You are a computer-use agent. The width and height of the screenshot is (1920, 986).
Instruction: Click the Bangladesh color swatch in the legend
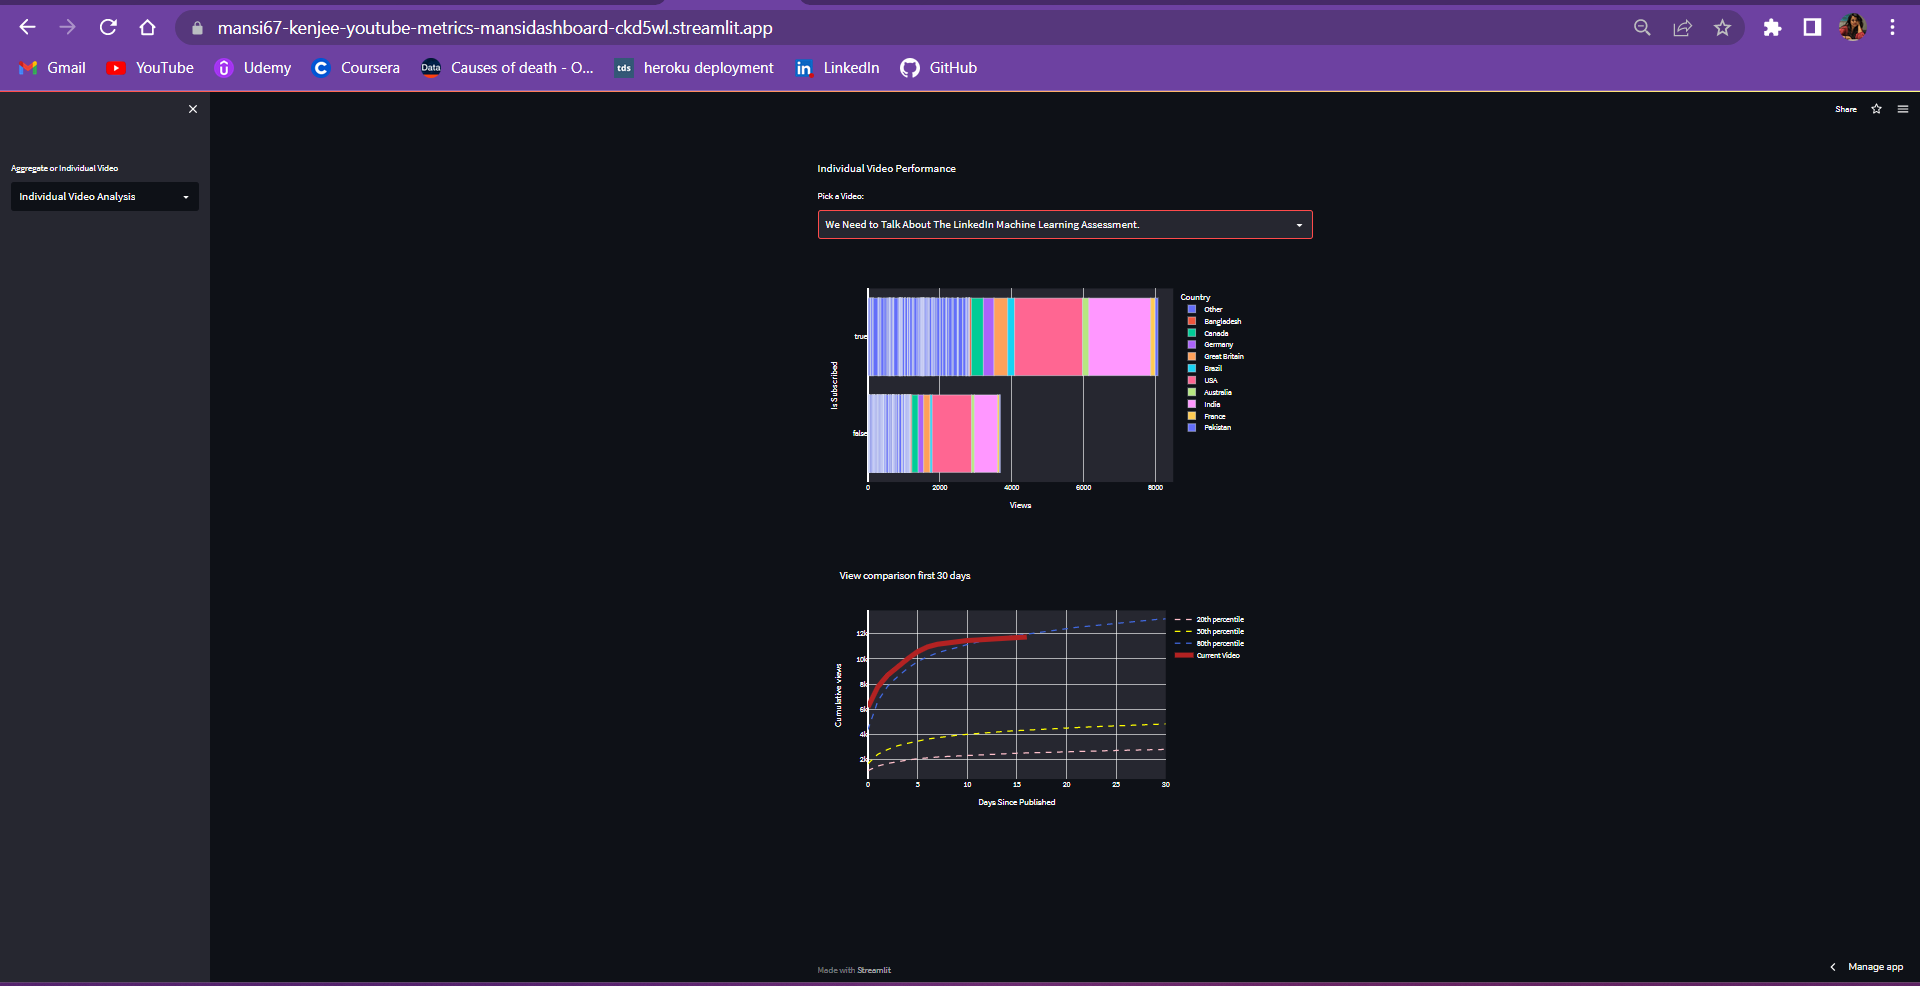(1190, 321)
